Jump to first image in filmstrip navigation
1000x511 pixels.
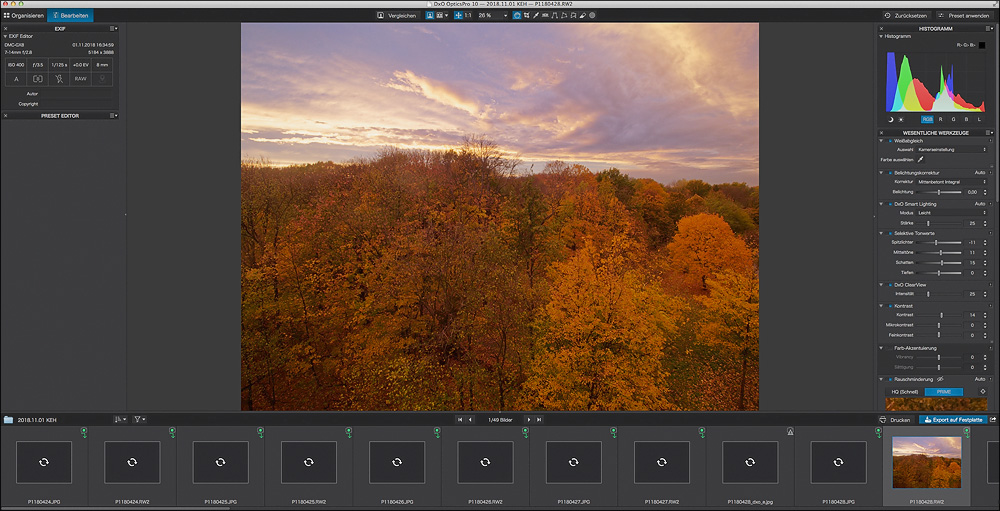459,419
